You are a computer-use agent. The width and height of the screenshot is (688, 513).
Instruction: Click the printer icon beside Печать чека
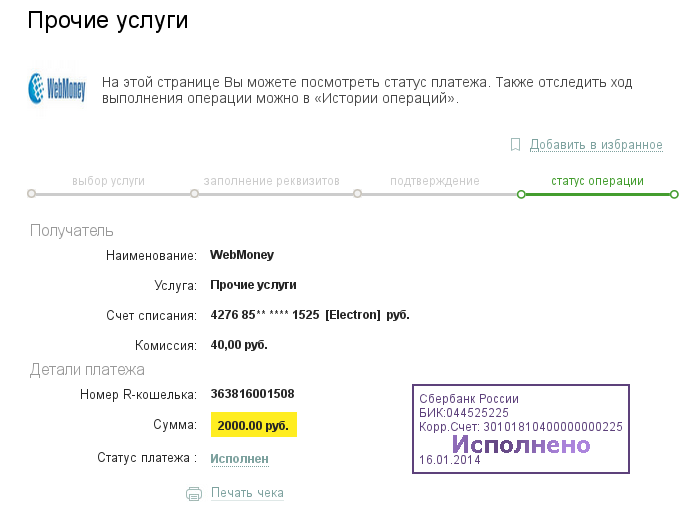pos(194,494)
